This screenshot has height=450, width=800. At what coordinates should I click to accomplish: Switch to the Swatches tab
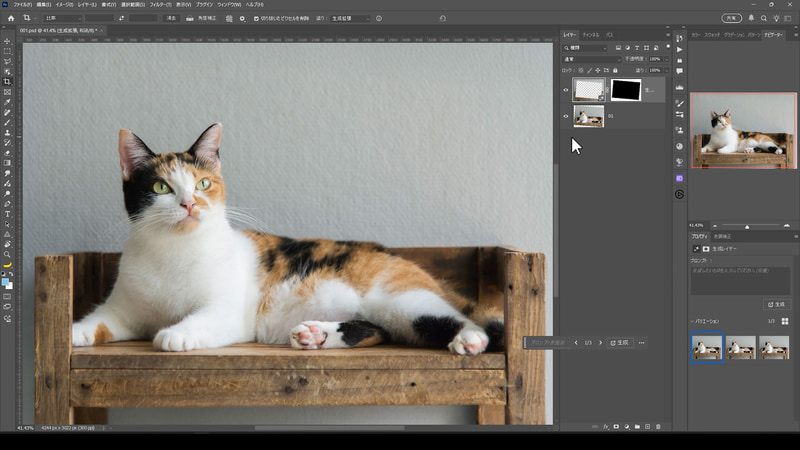coord(712,35)
